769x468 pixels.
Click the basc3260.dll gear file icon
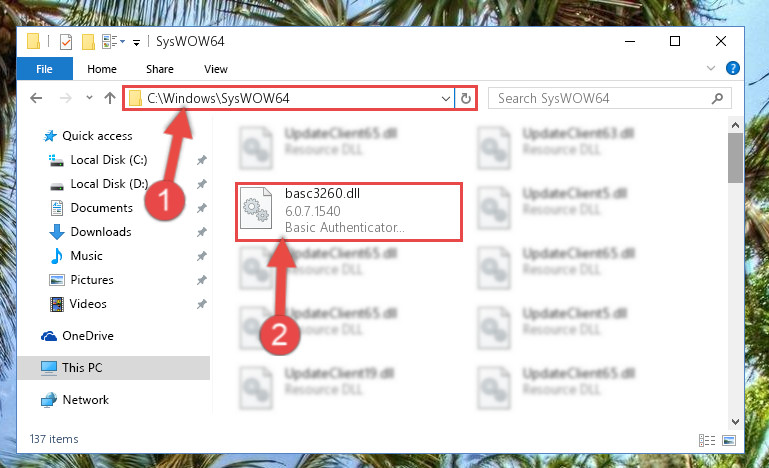pos(256,208)
